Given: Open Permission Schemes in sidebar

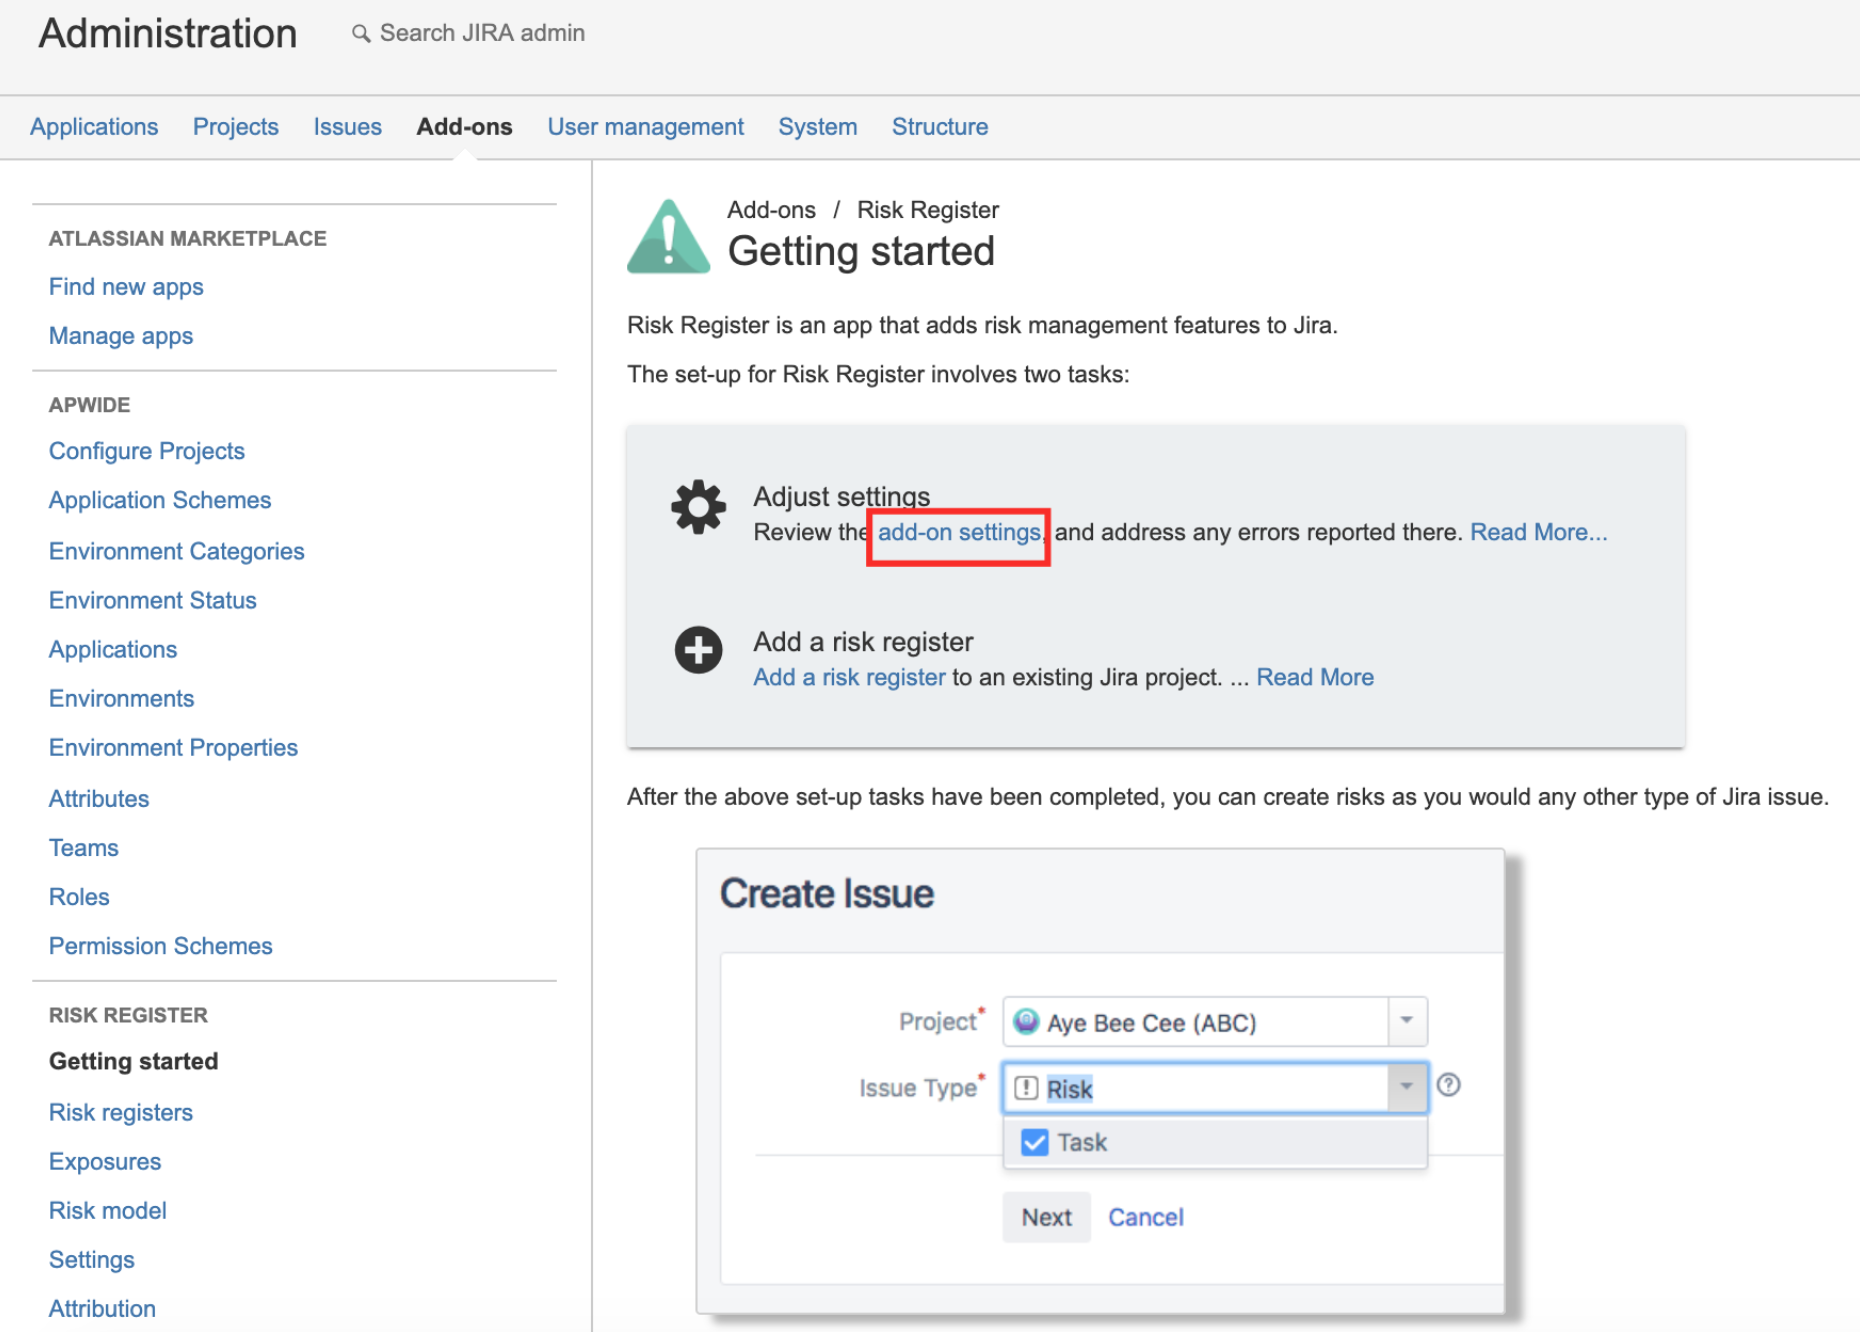Looking at the screenshot, I should (161, 945).
